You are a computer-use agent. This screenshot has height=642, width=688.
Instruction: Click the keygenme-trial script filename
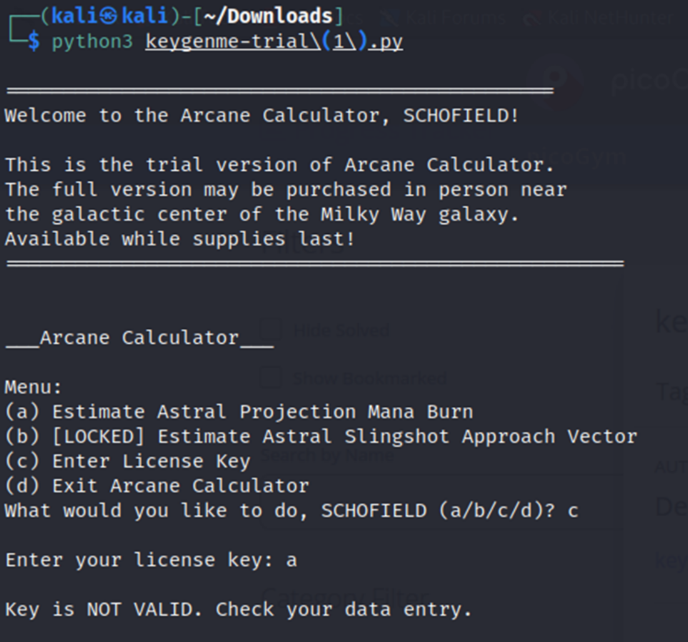(273, 43)
